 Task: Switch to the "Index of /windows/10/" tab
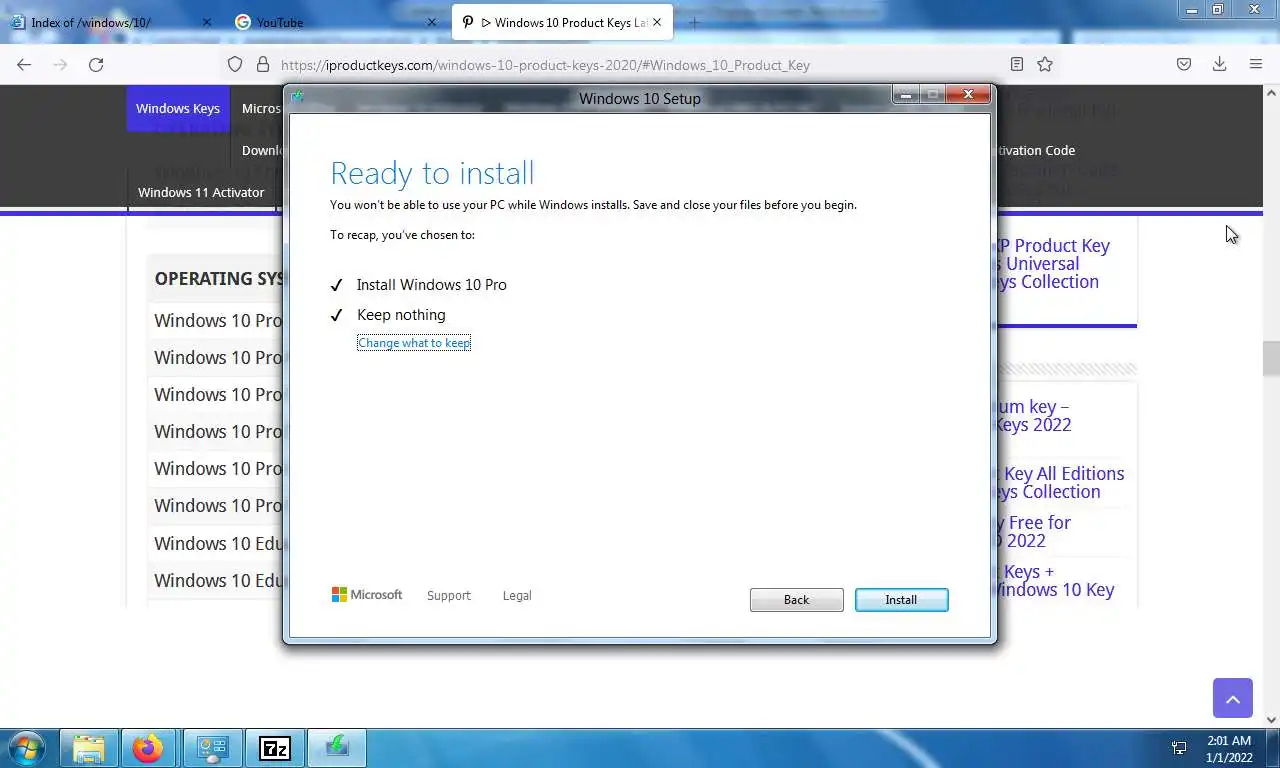pos(112,22)
